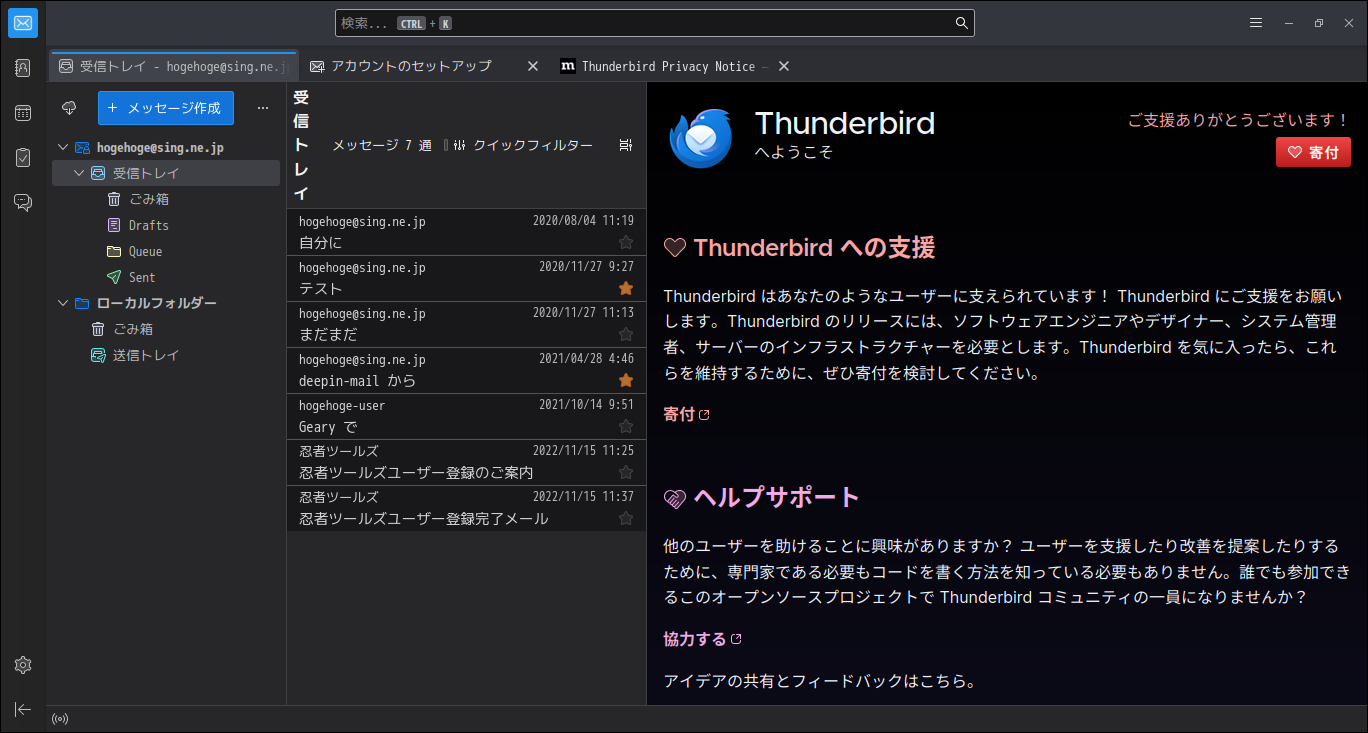The height and width of the screenshot is (733, 1368).
Task: Click the Sent folder icon
Action: tap(114, 277)
